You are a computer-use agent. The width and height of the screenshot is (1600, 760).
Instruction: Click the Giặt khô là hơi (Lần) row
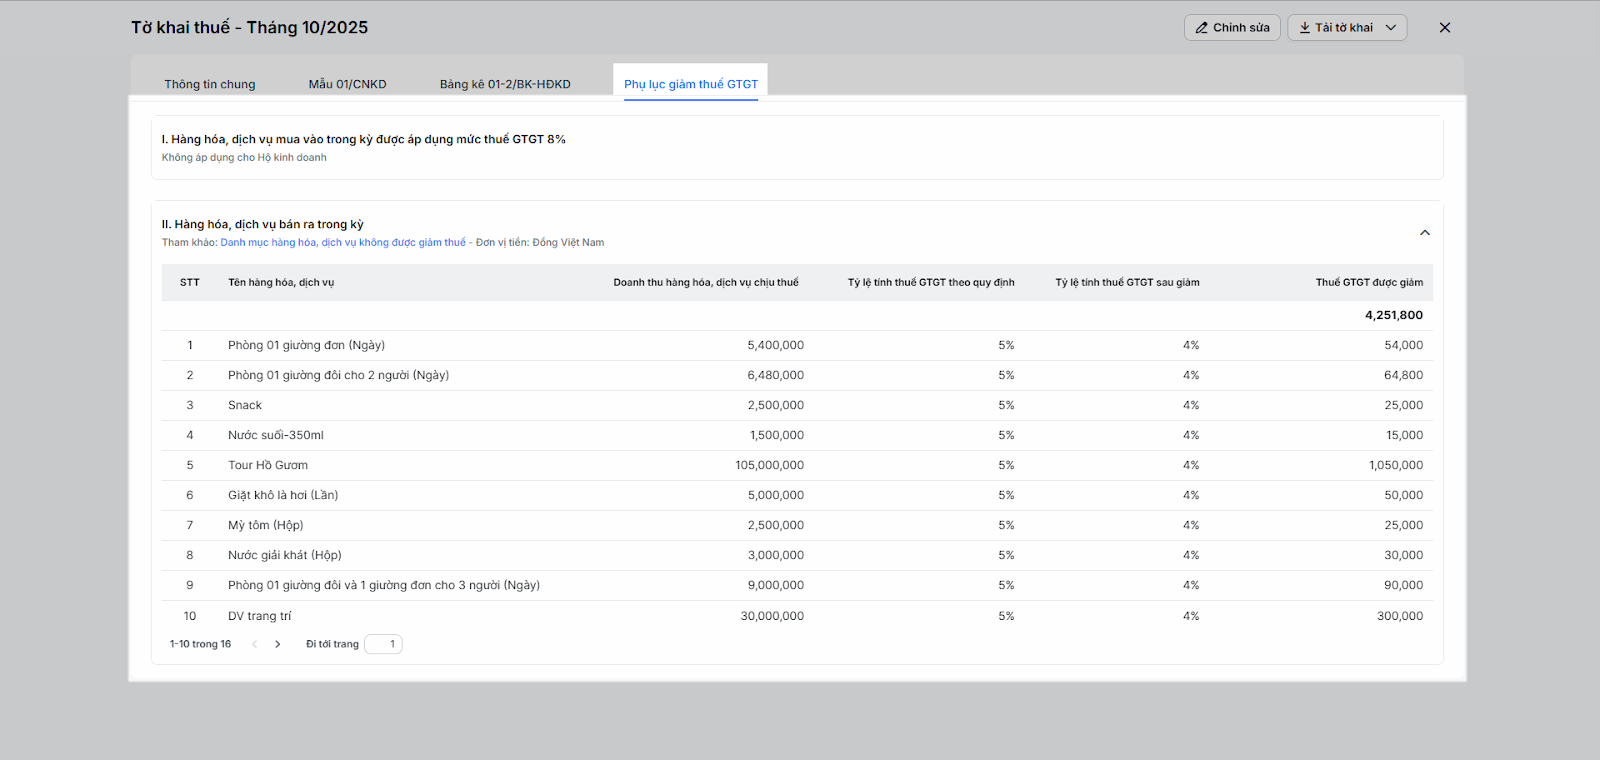(283, 495)
